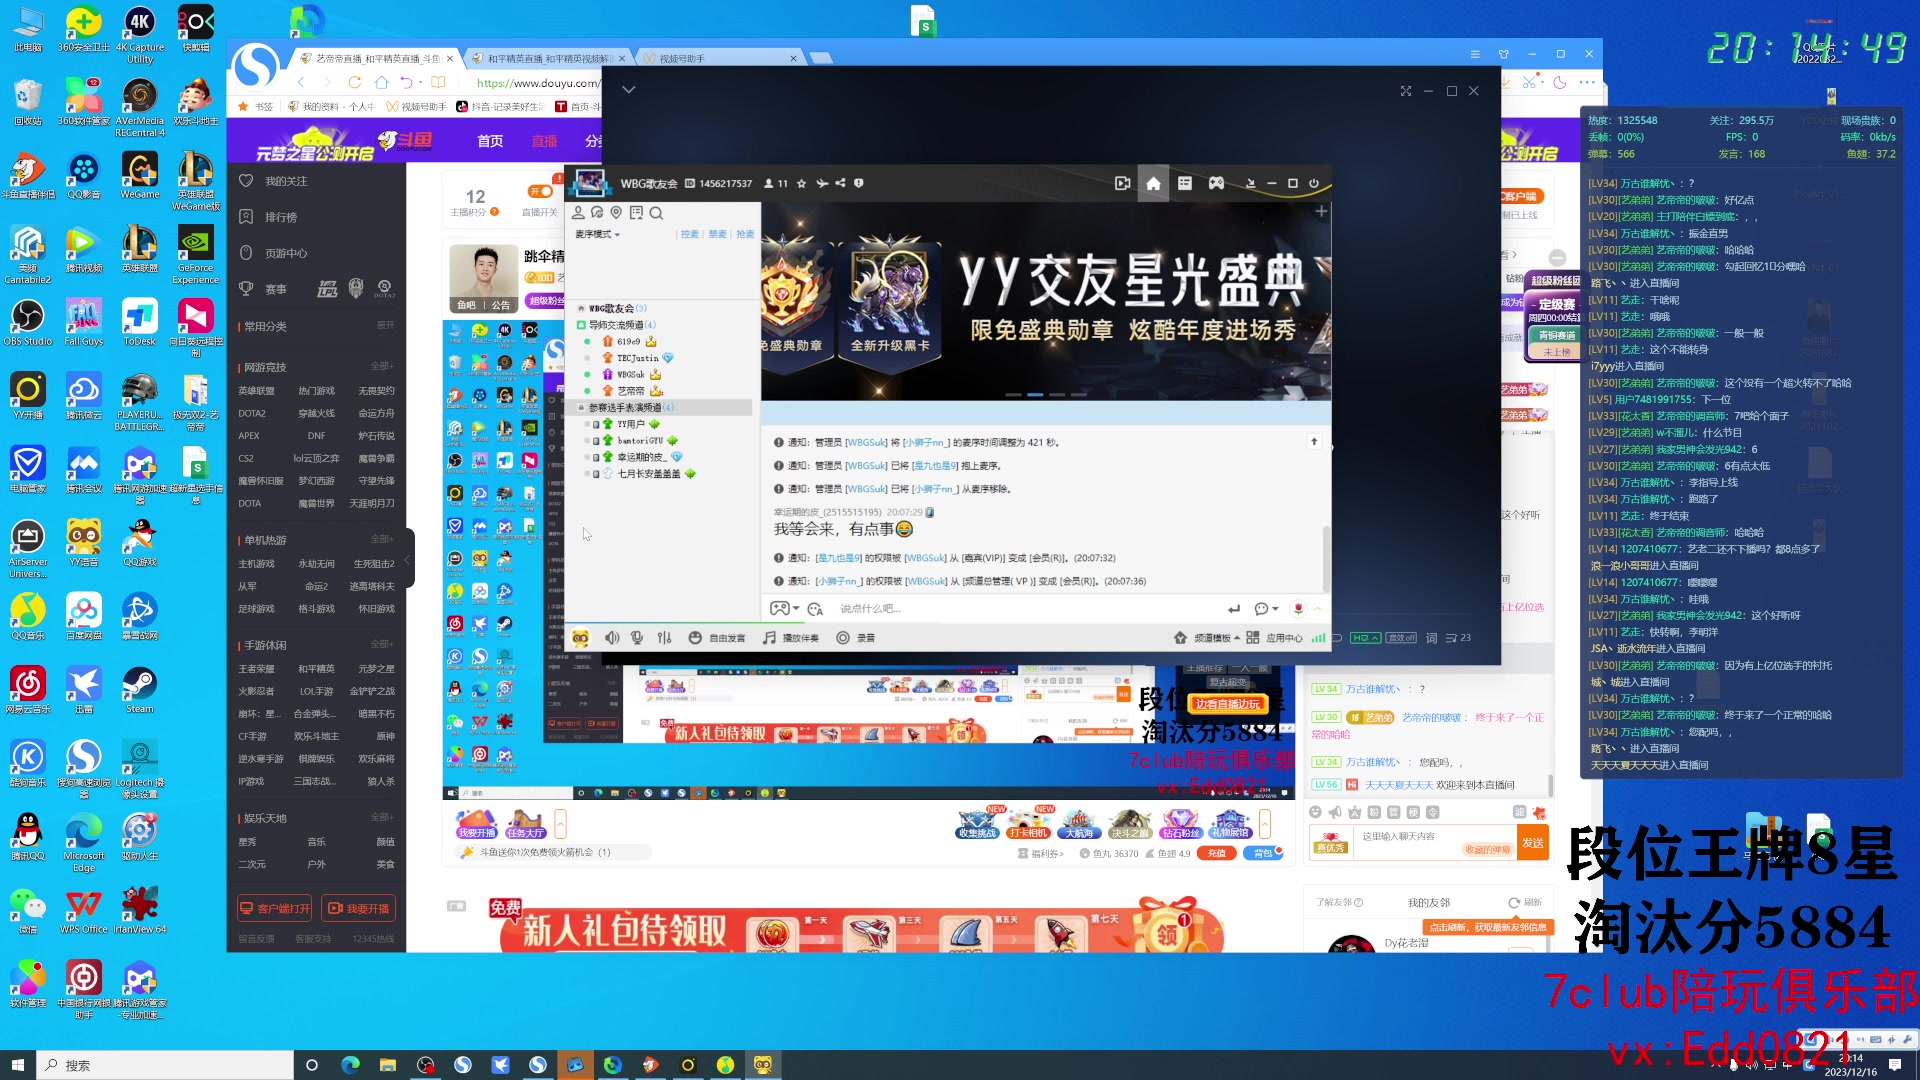
Task: Open YY user list person icon
Action: pyautogui.click(x=578, y=213)
